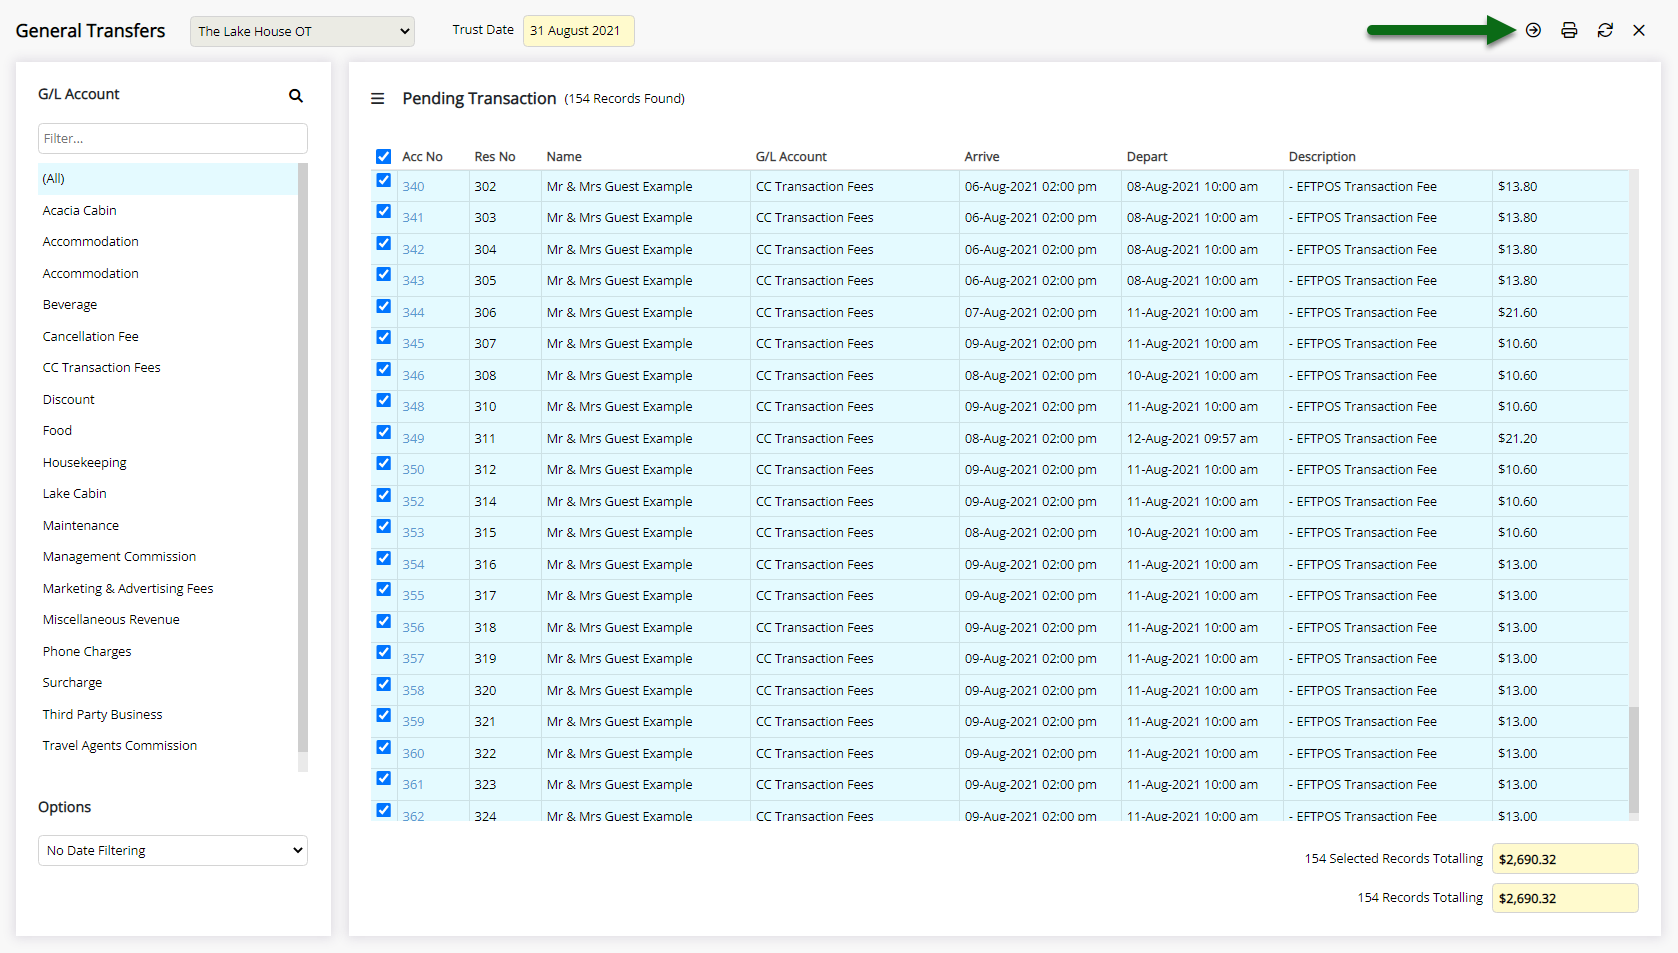Open account number 355 link
This screenshot has height=953, width=1678.
(413, 595)
